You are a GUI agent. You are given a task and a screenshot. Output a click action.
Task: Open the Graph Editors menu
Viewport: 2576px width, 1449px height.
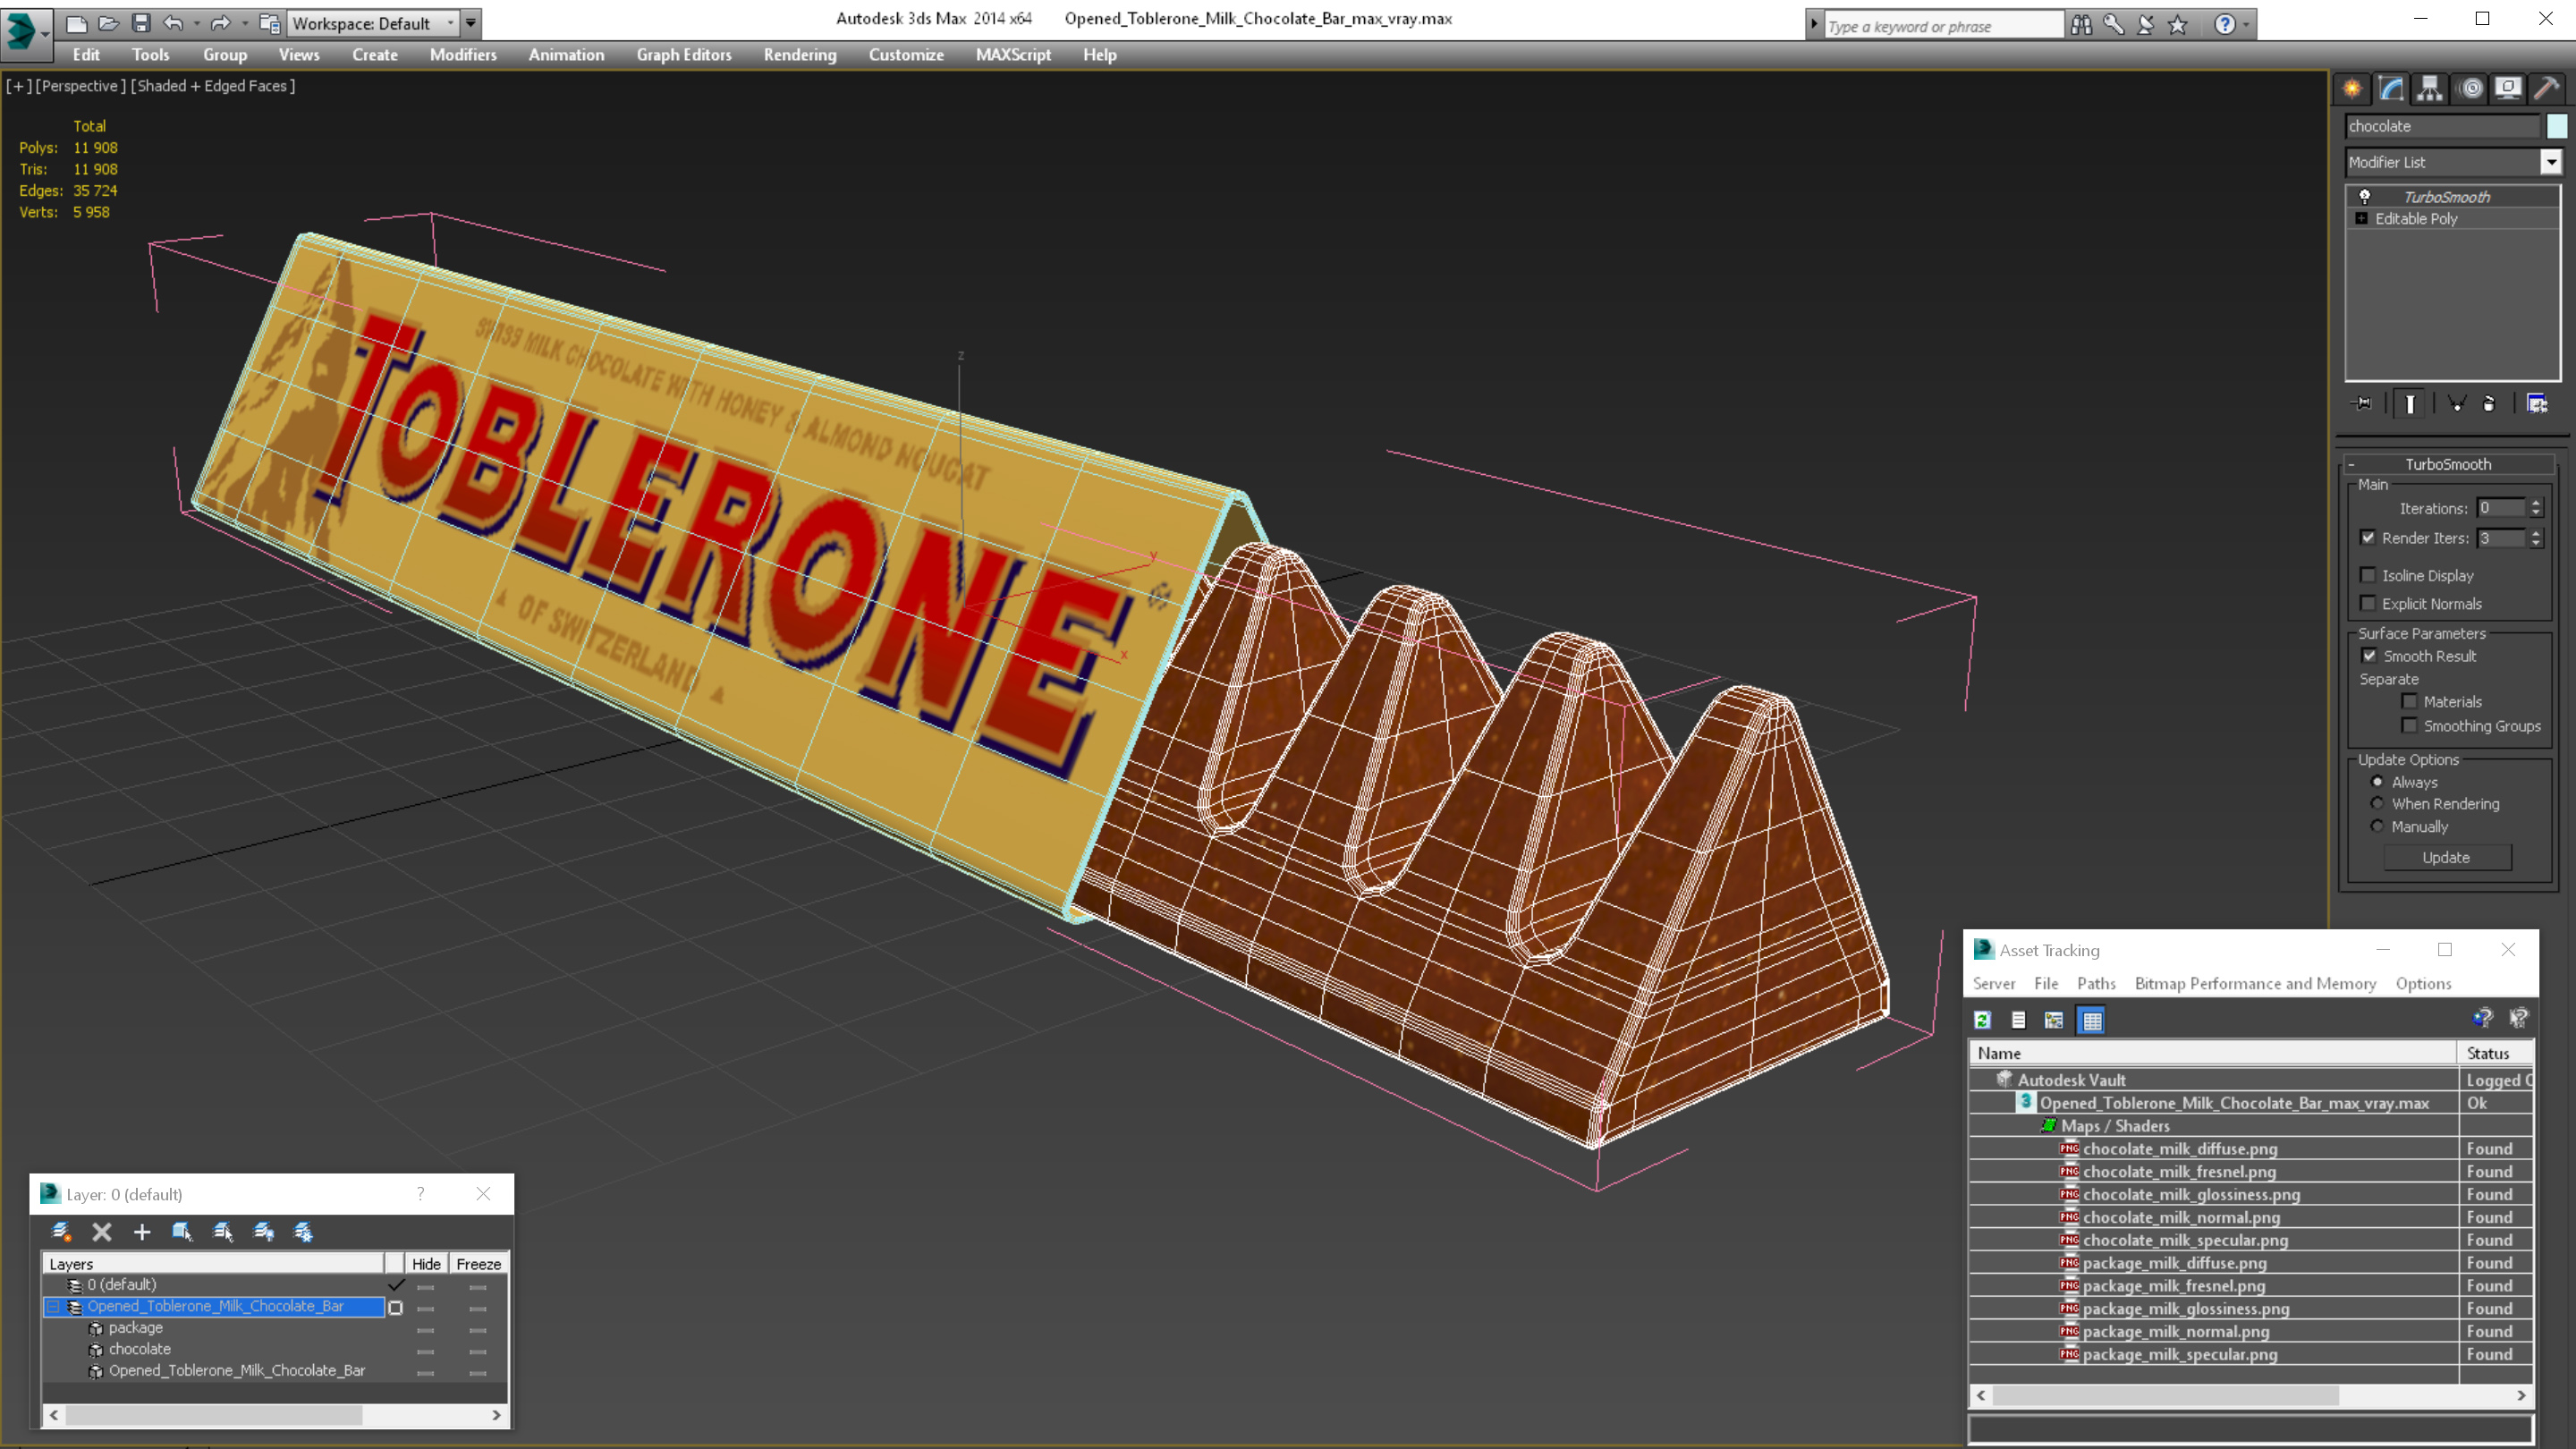(x=684, y=55)
